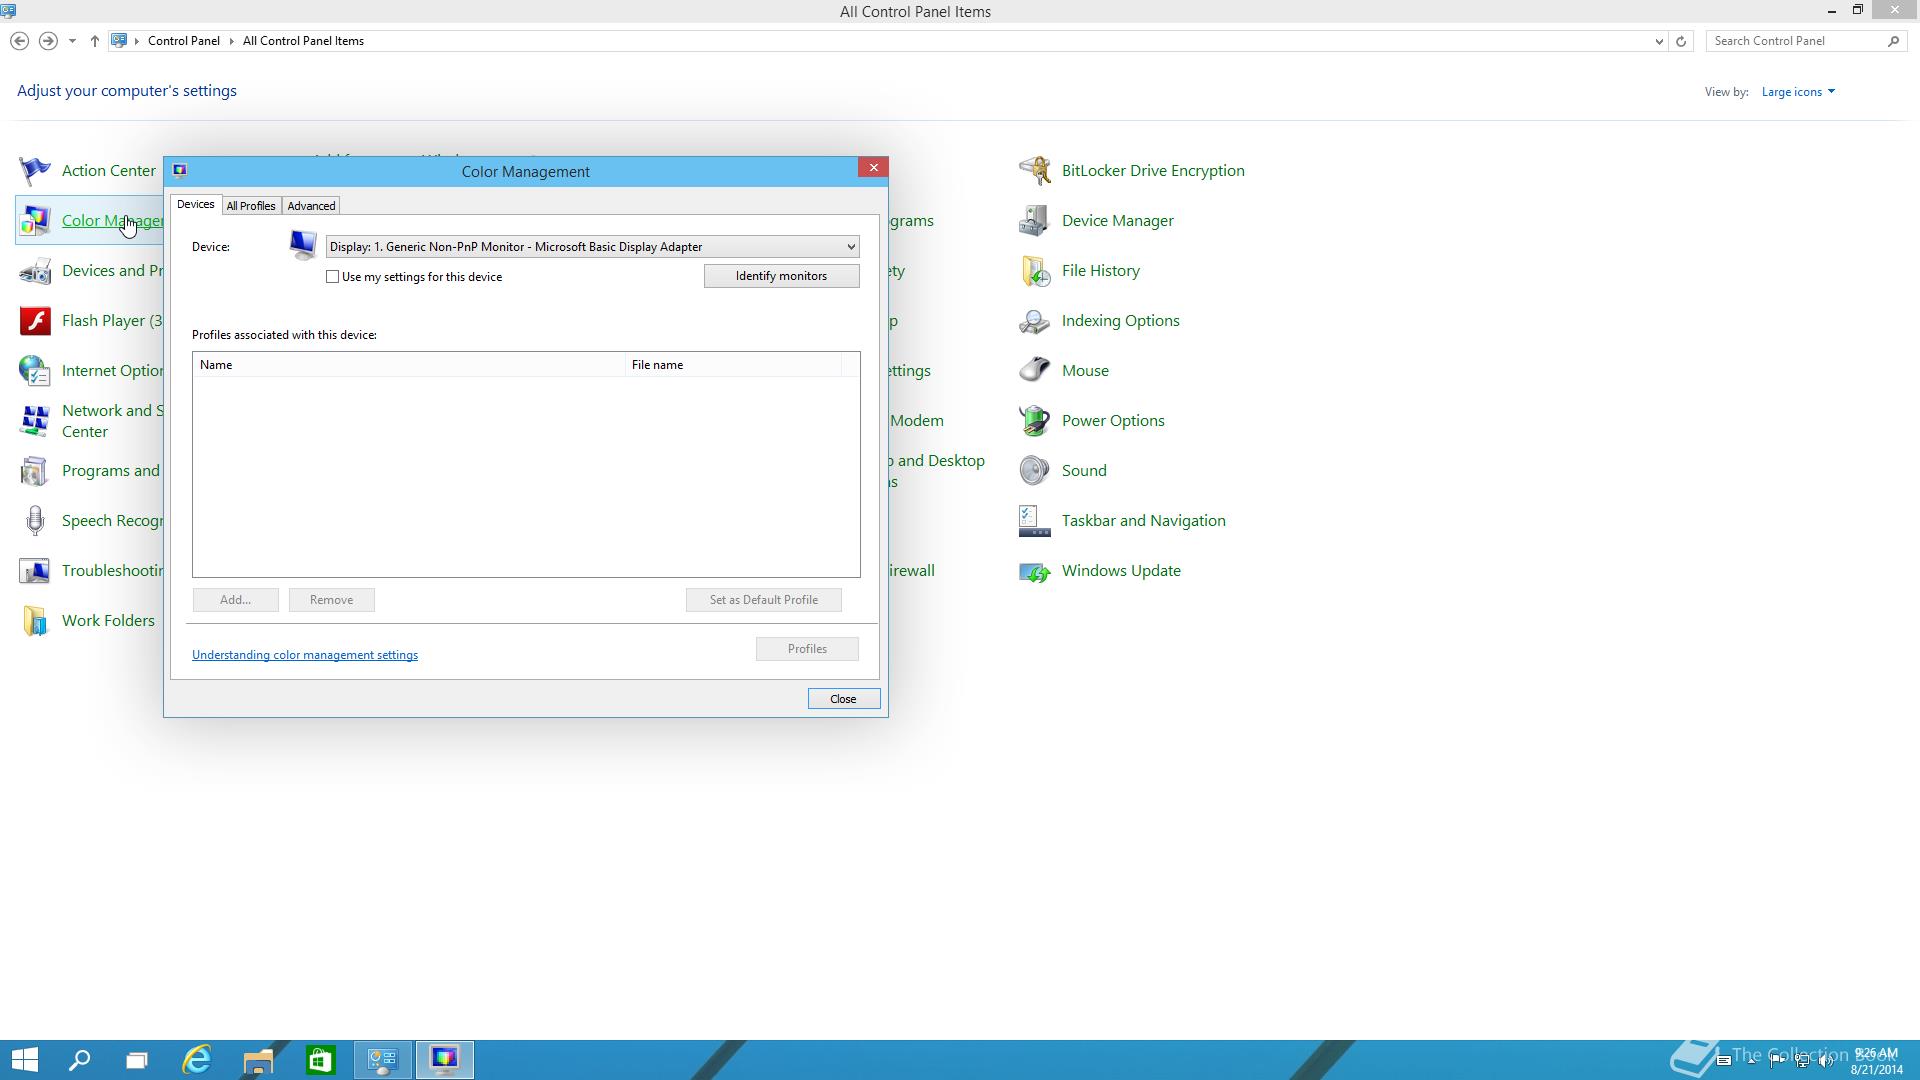Viewport: 1920px width, 1080px height.
Task: Expand the address bar history dropdown
Action: pyautogui.click(x=1659, y=41)
